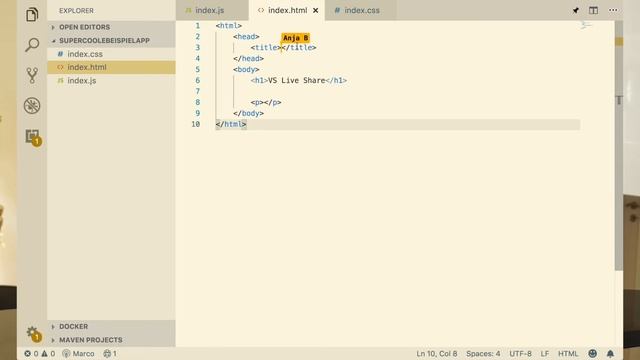Select the index.html tab
640x360 pixels.
(287, 11)
